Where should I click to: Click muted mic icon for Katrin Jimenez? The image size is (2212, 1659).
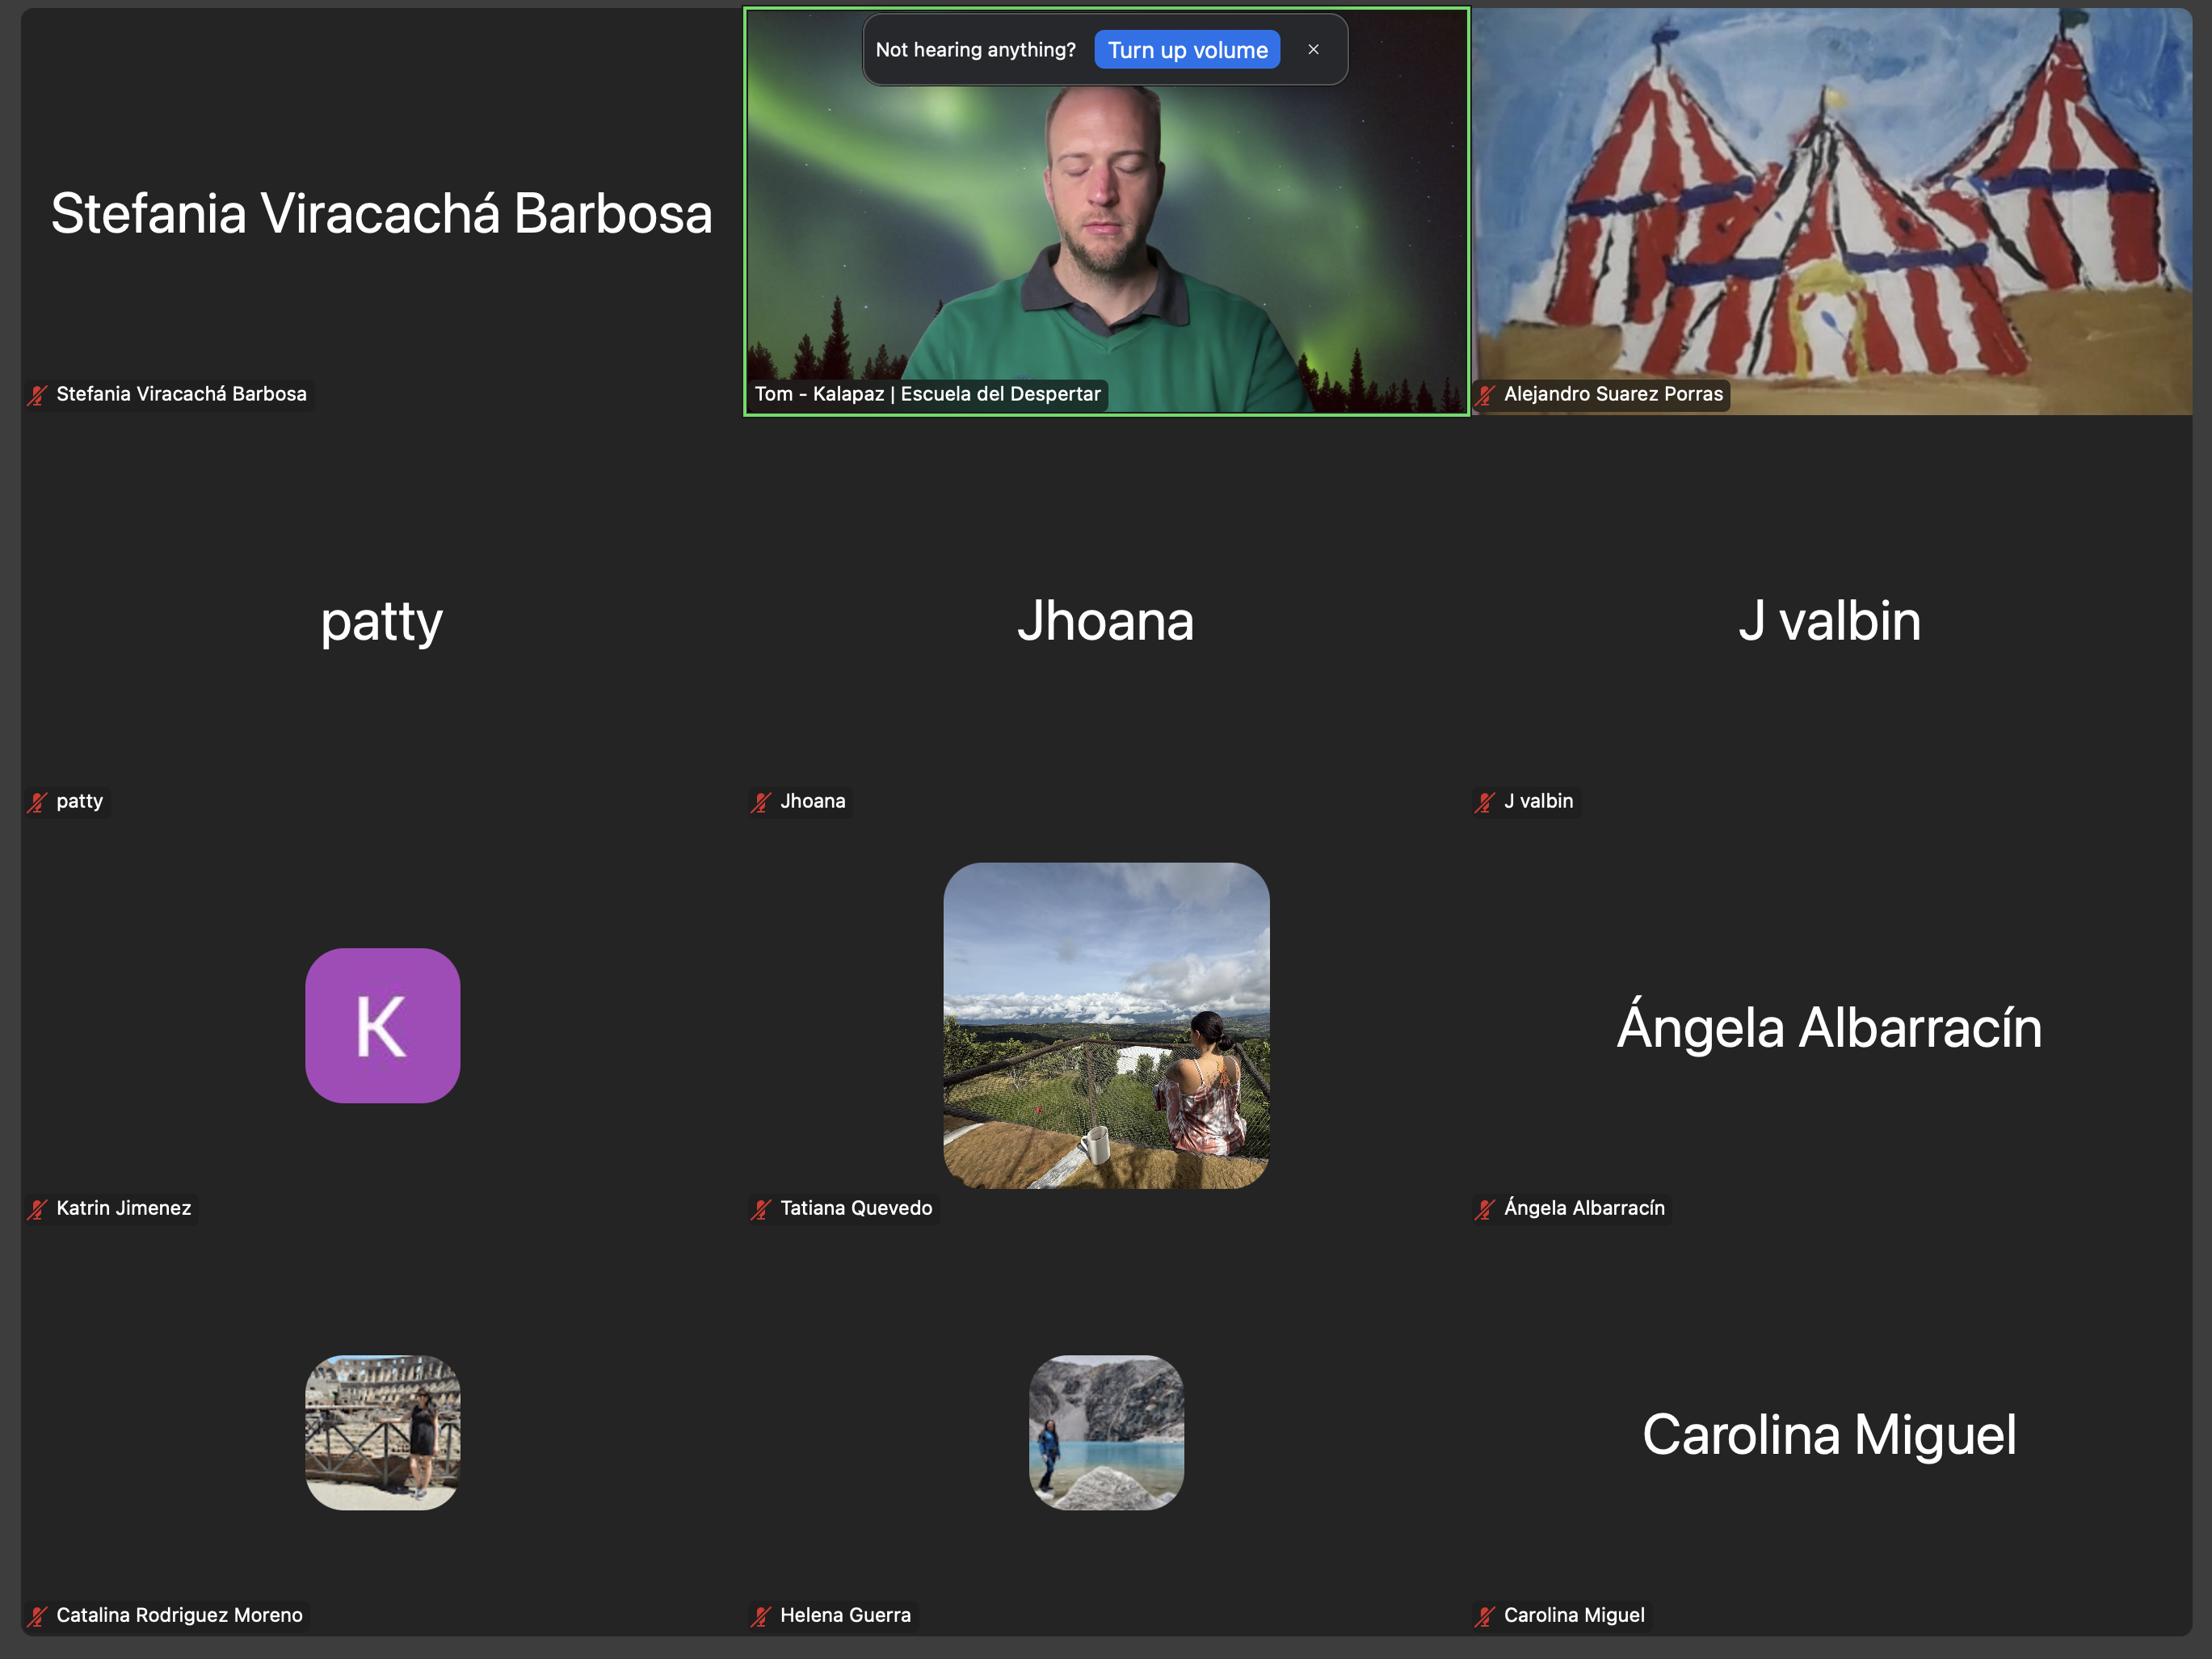coord(38,1209)
